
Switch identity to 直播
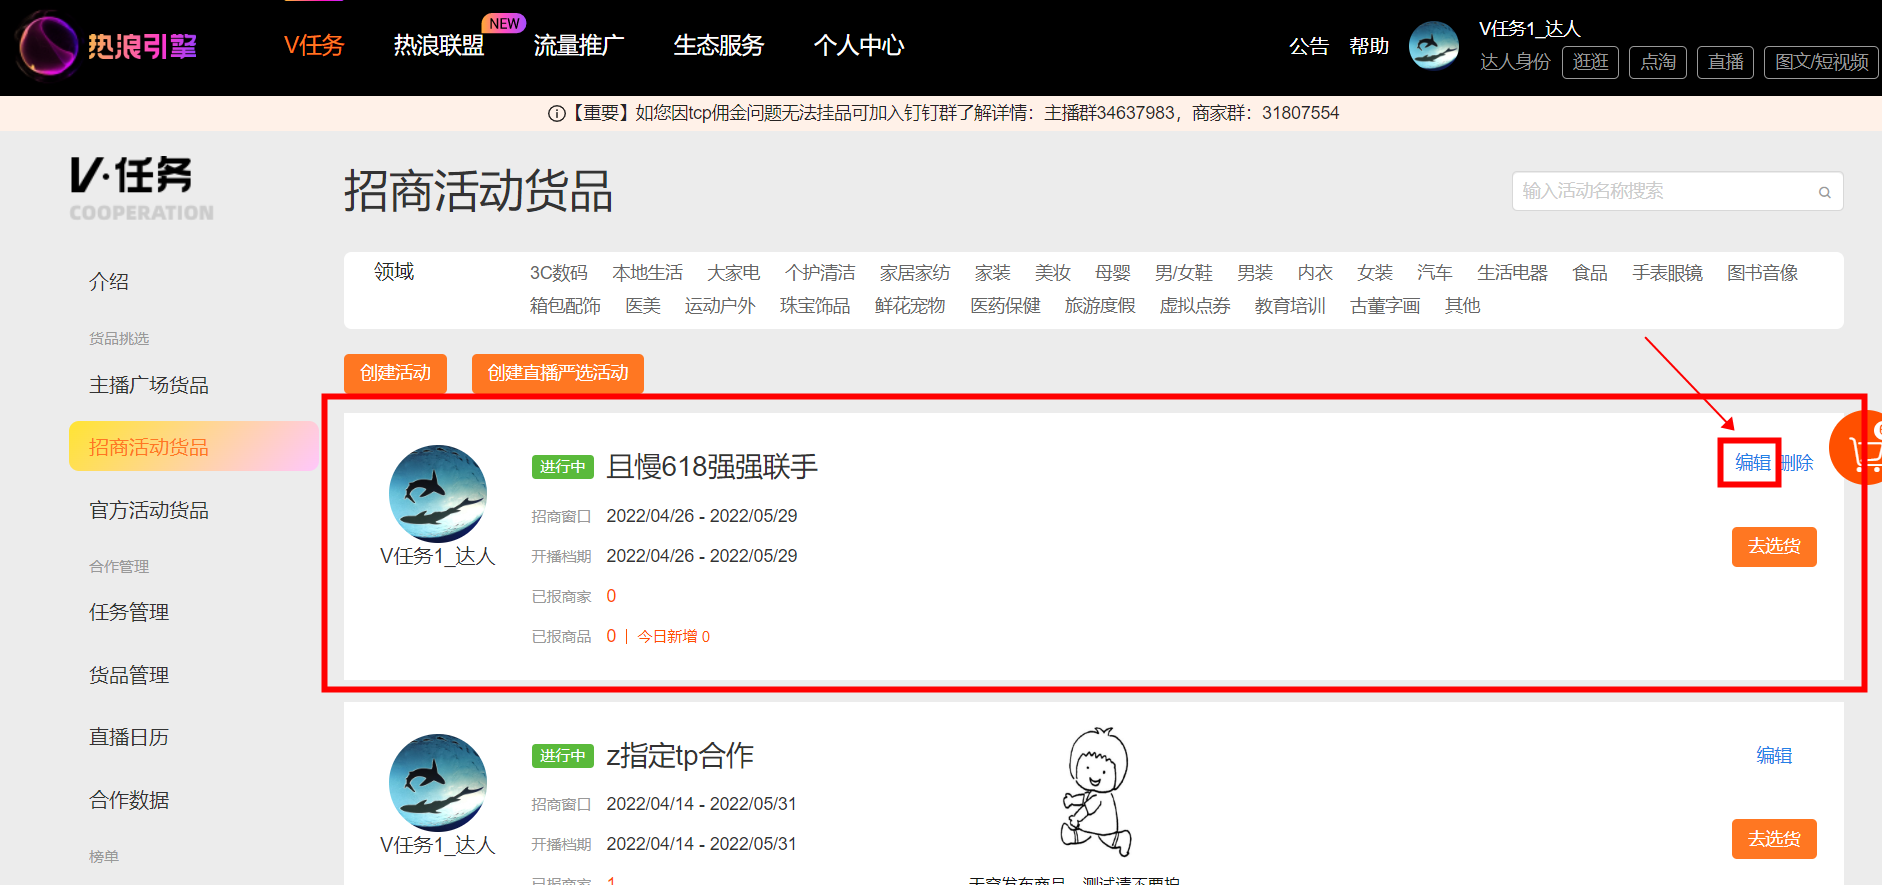click(x=1725, y=62)
